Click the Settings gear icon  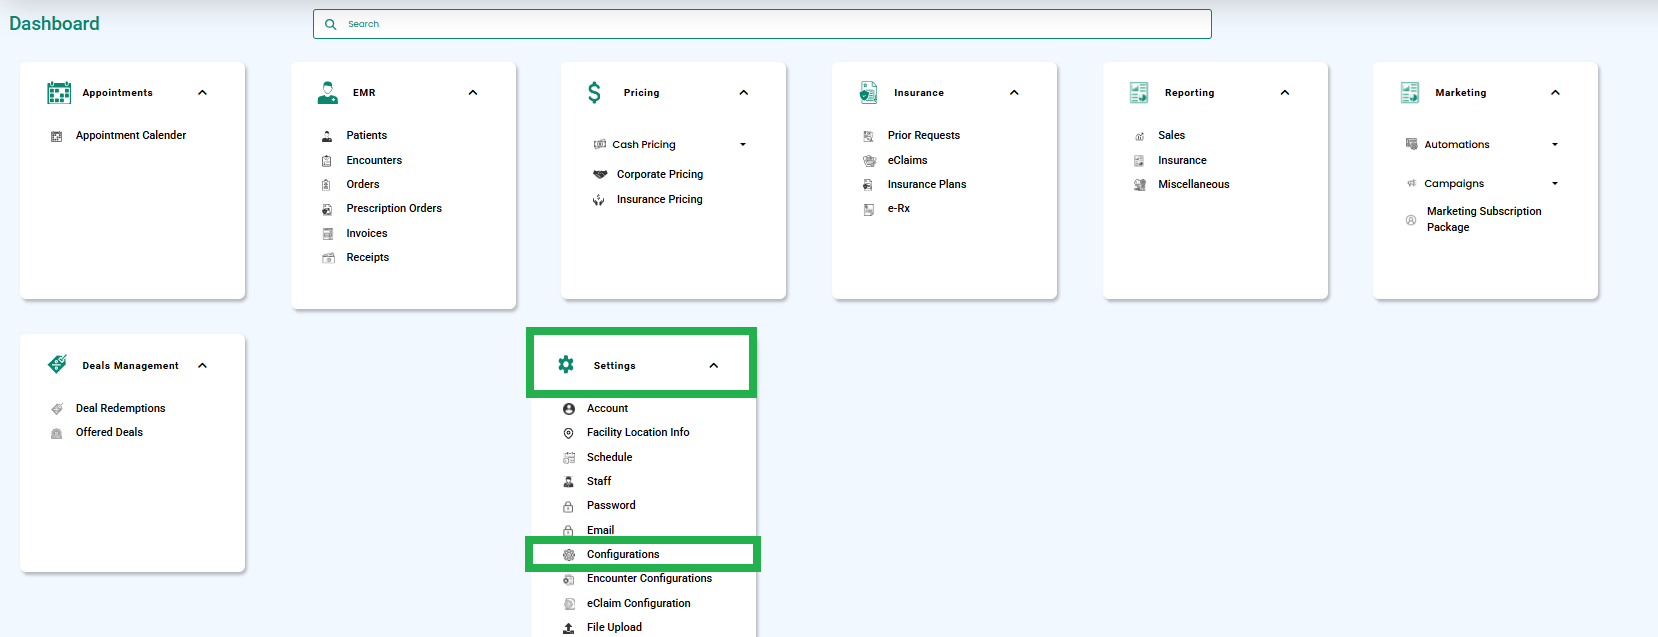566,364
